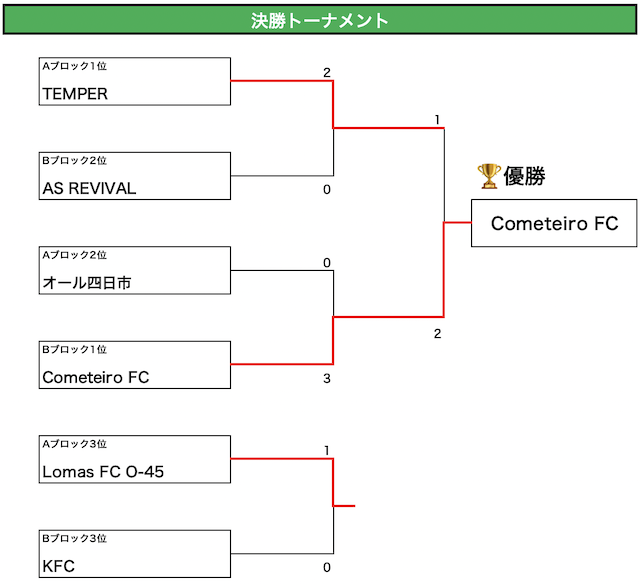Click the champion Cometeiro FC winner box
The height and width of the screenshot is (588, 640).
pyautogui.click(x=554, y=224)
